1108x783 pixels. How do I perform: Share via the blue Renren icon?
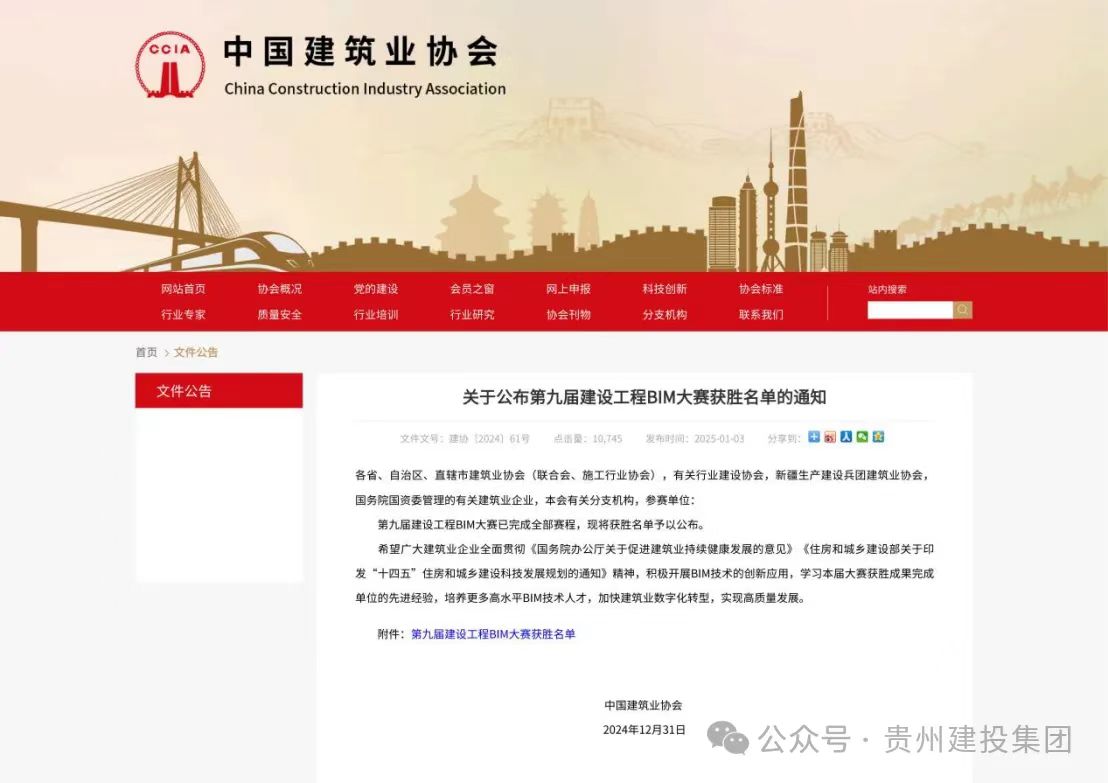coord(846,437)
